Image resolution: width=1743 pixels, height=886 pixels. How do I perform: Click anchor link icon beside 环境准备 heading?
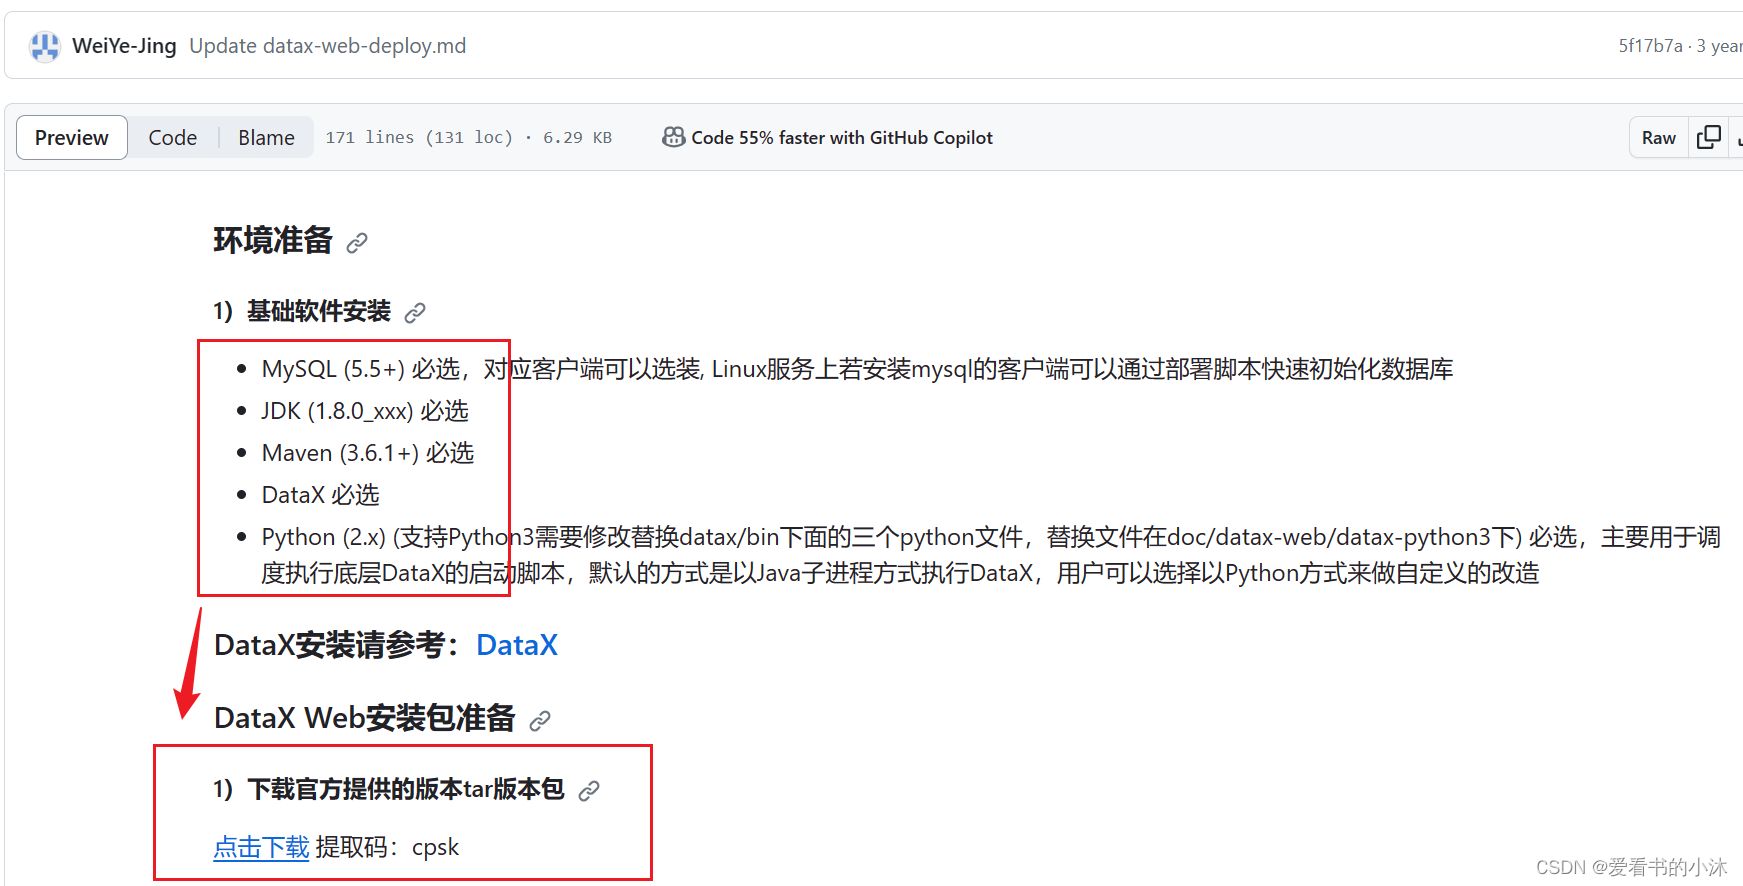[357, 243]
